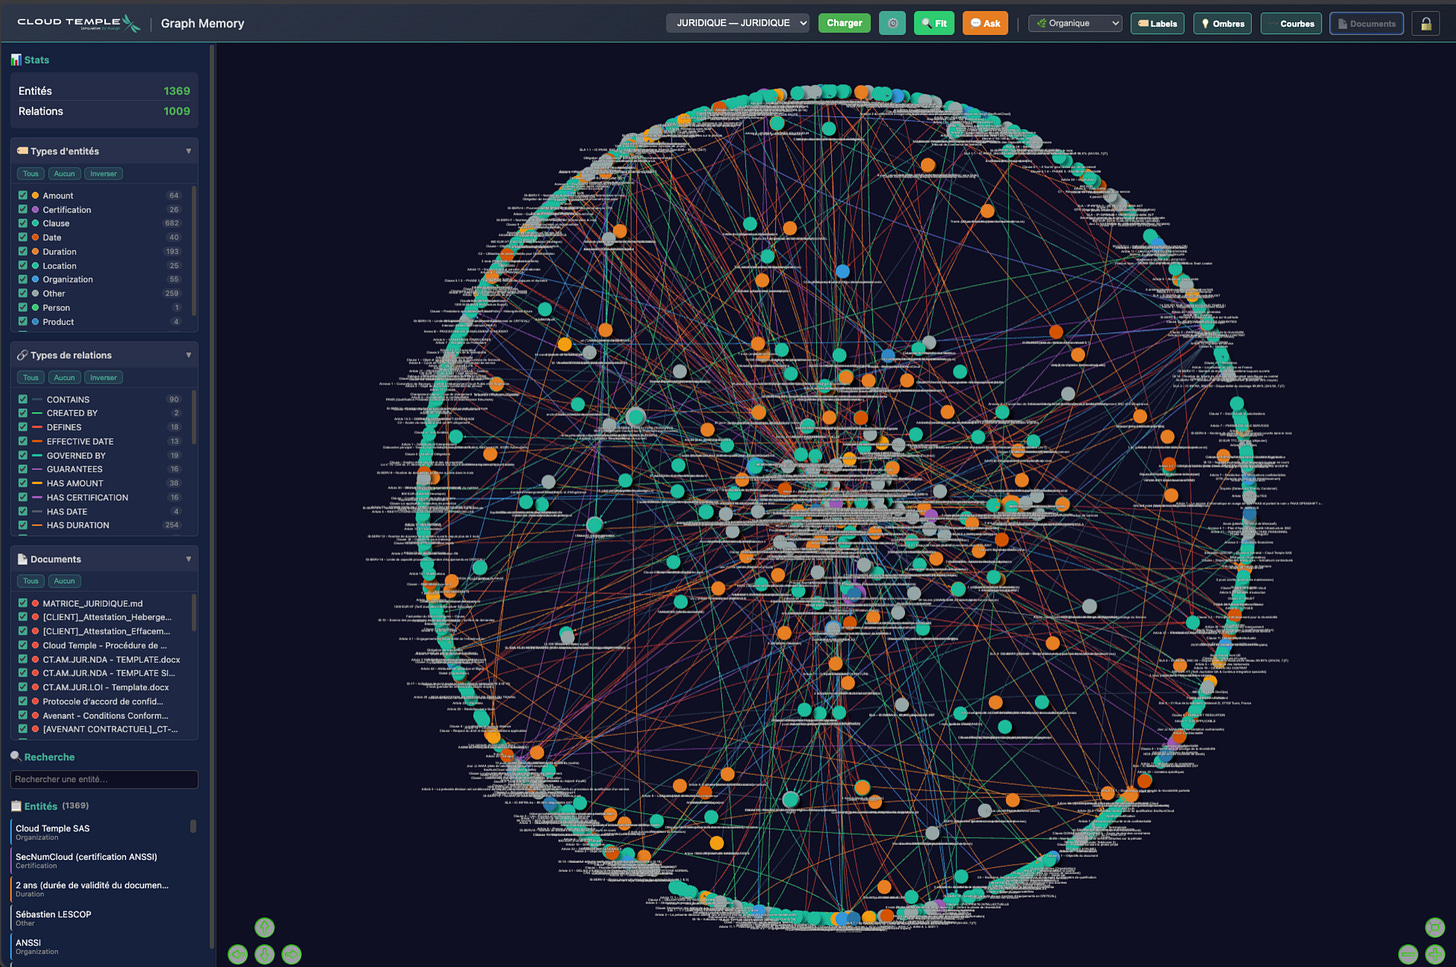This screenshot has height=967, width=1456.
Task: Click the Charger button
Action: point(844,23)
